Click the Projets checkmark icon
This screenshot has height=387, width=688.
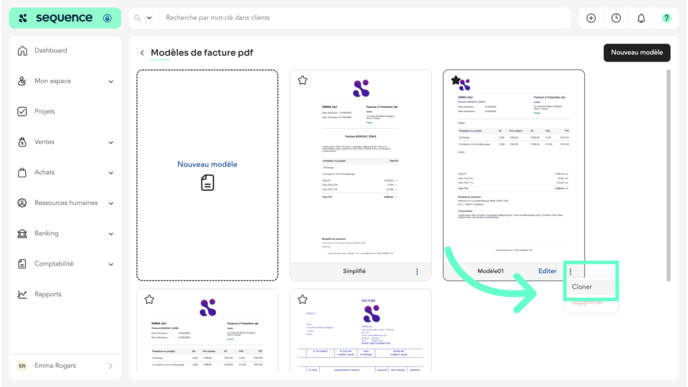(22, 111)
